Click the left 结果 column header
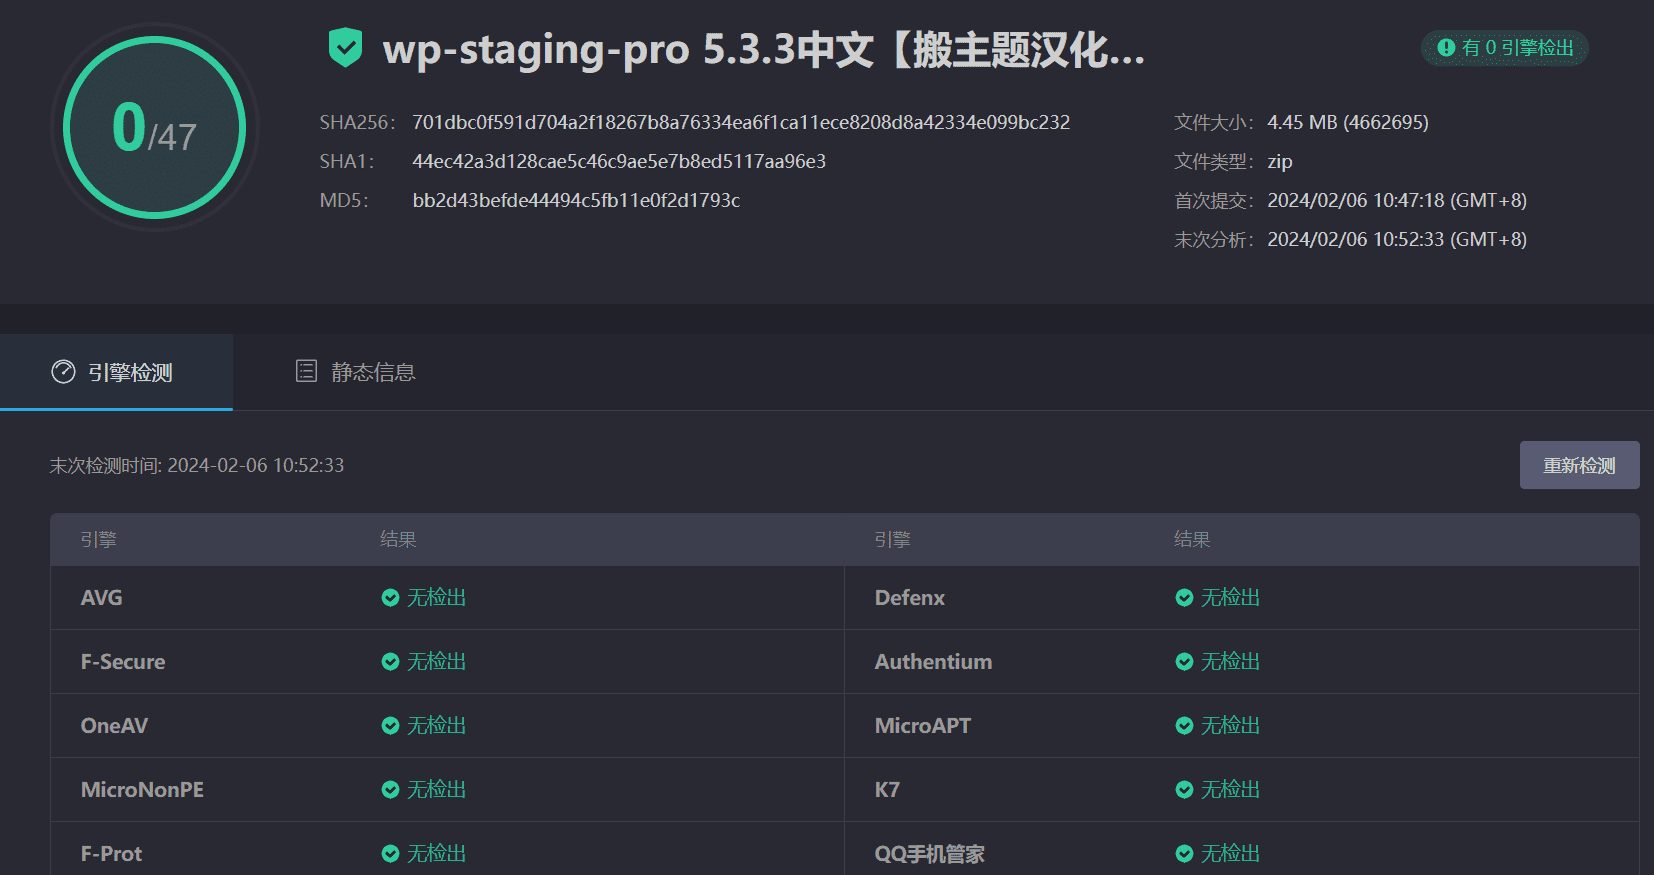 pyautogui.click(x=398, y=540)
